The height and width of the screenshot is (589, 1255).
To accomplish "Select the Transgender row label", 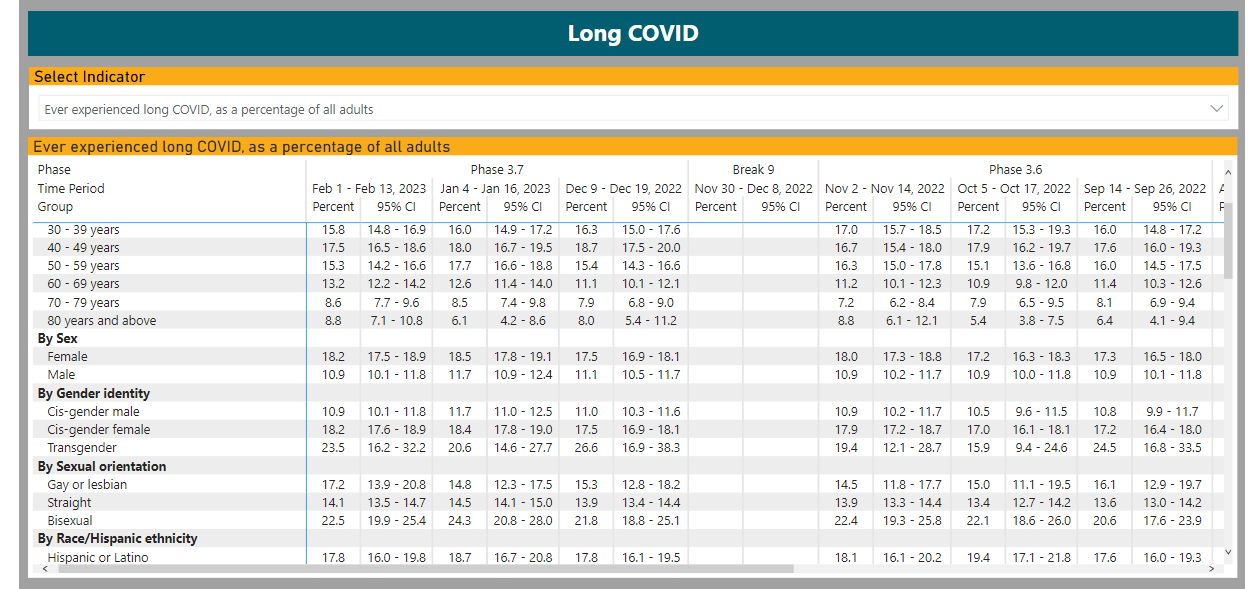I will (81, 448).
